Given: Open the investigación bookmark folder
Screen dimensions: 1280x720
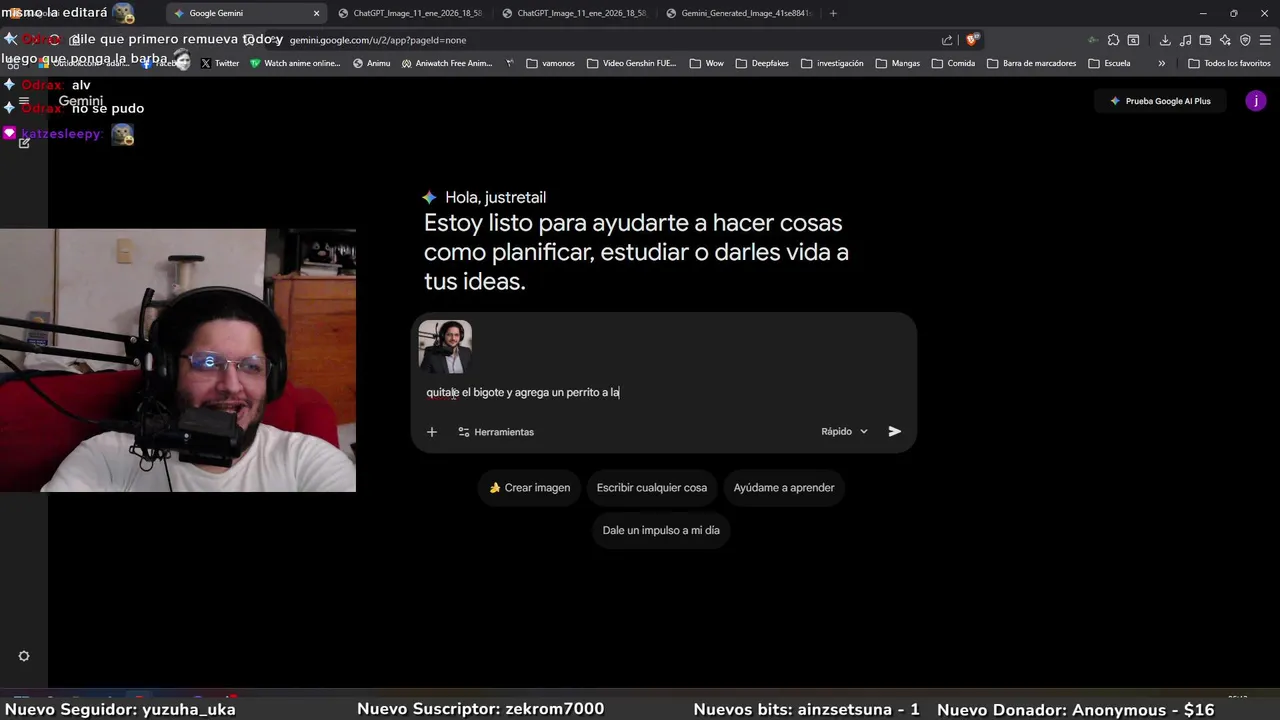Looking at the screenshot, I should click(832, 63).
